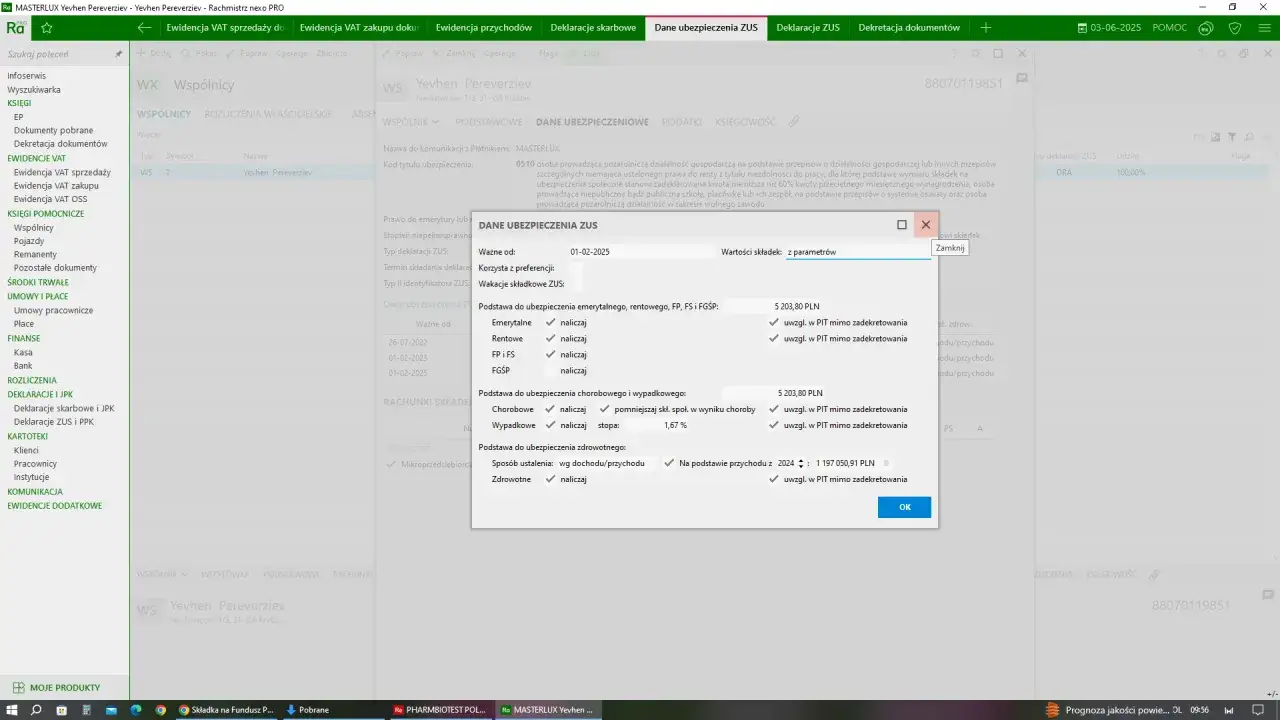Click the favorites star icon in top bar
1280x720 pixels.
point(46,28)
